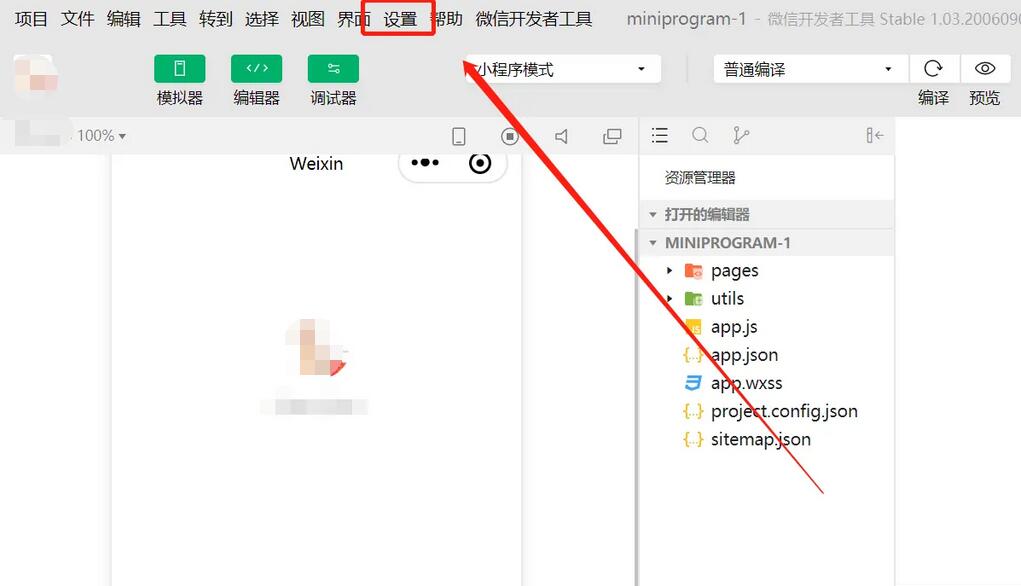Viewport: 1021px width, 586px height.
Task: Open the 视图 menu
Action: click(x=308, y=19)
